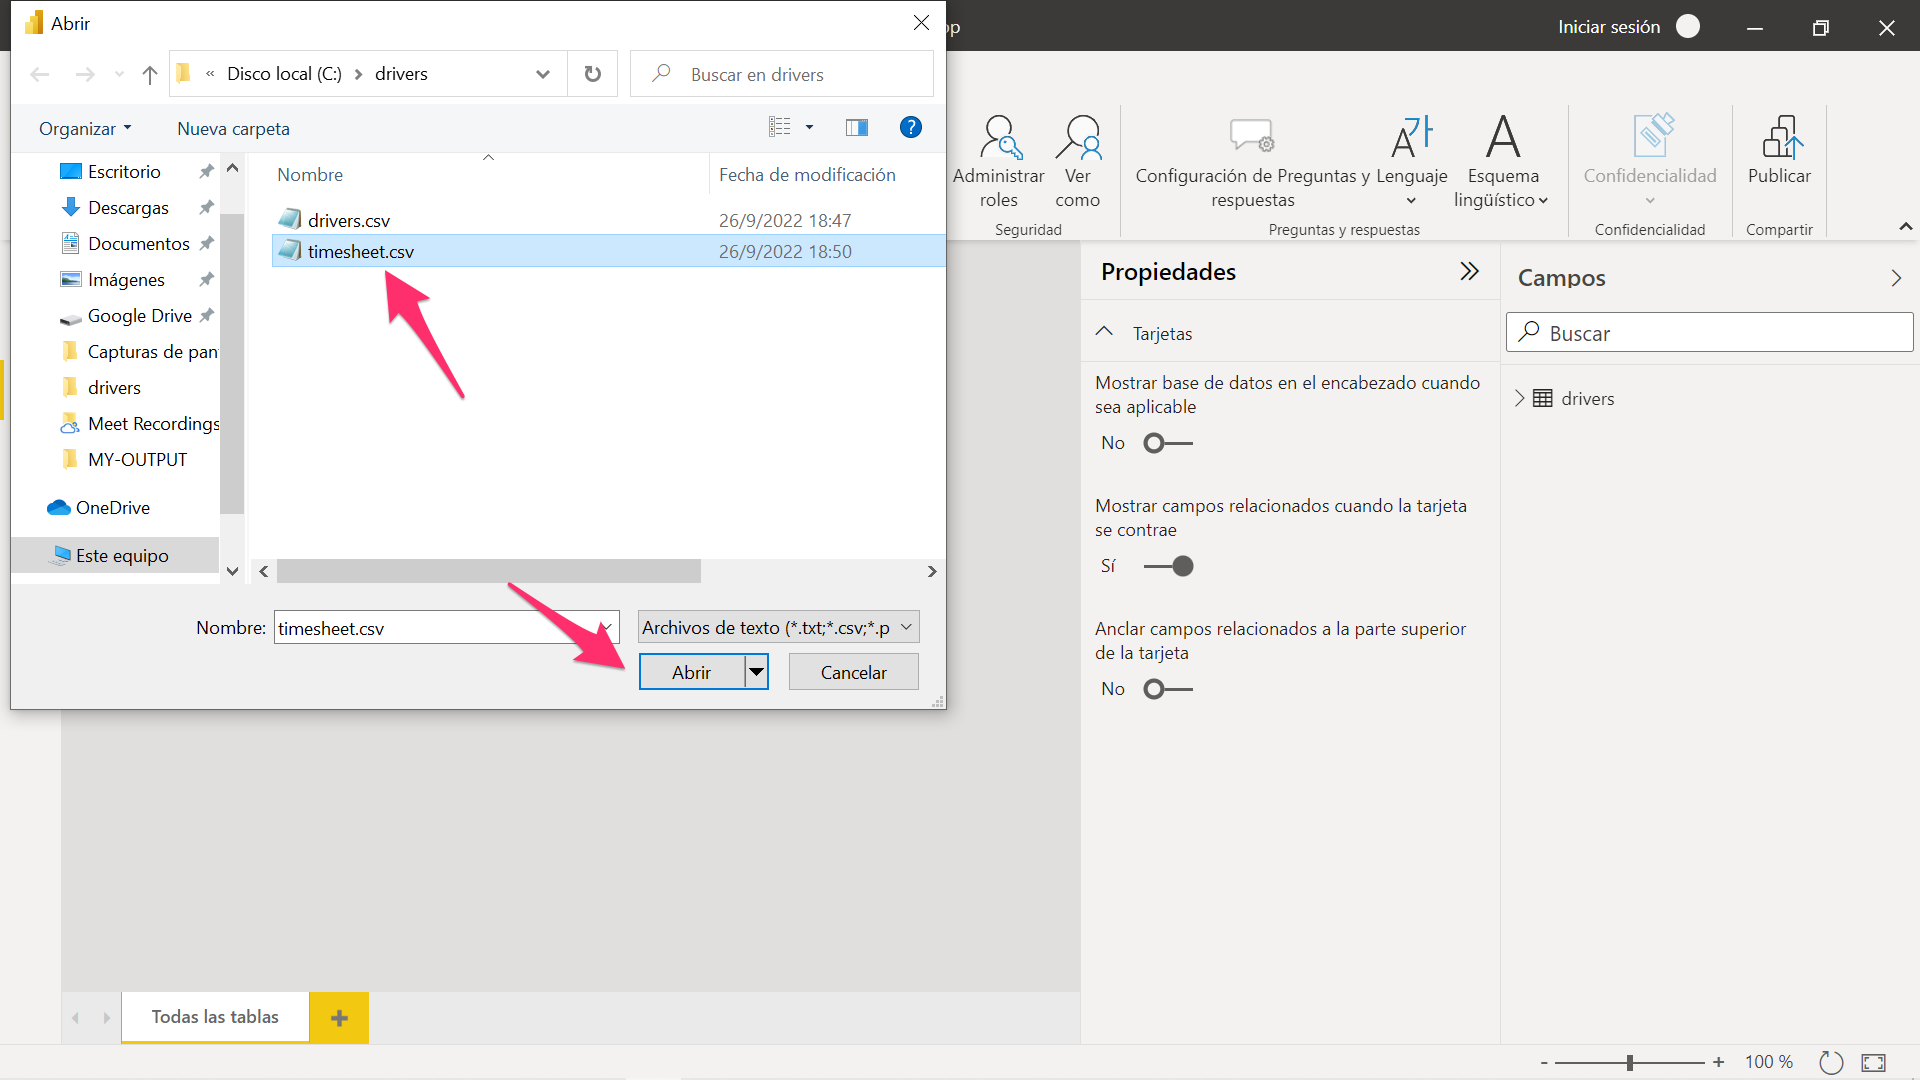1920x1080 pixels.
Task: Click the forward arrow in Abrir dialog
Action: point(85,74)
